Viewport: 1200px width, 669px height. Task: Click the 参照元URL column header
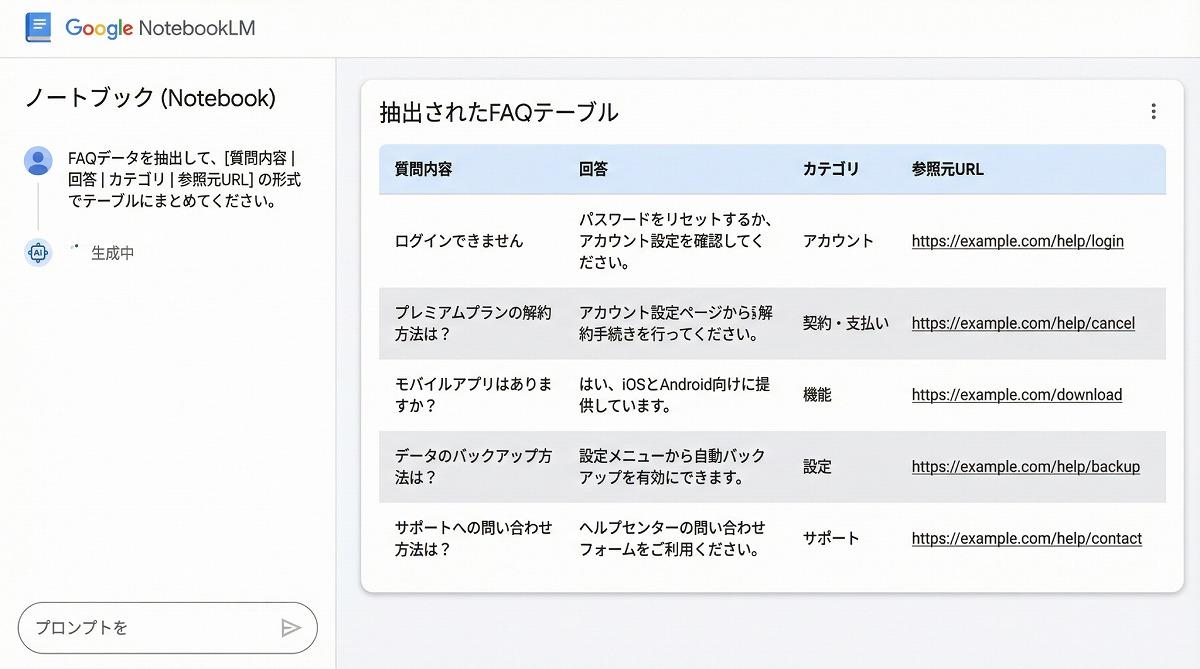point(947,169)
